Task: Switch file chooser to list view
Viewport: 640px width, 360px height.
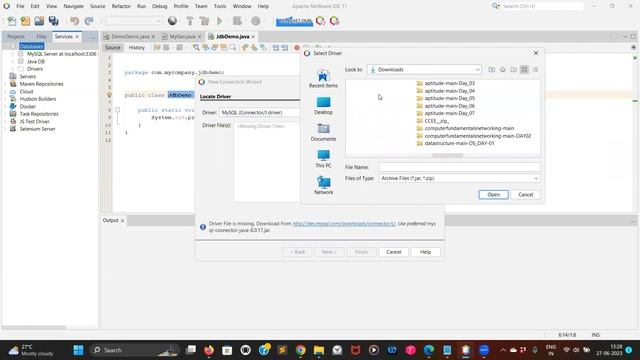Action: click(524, 70)
